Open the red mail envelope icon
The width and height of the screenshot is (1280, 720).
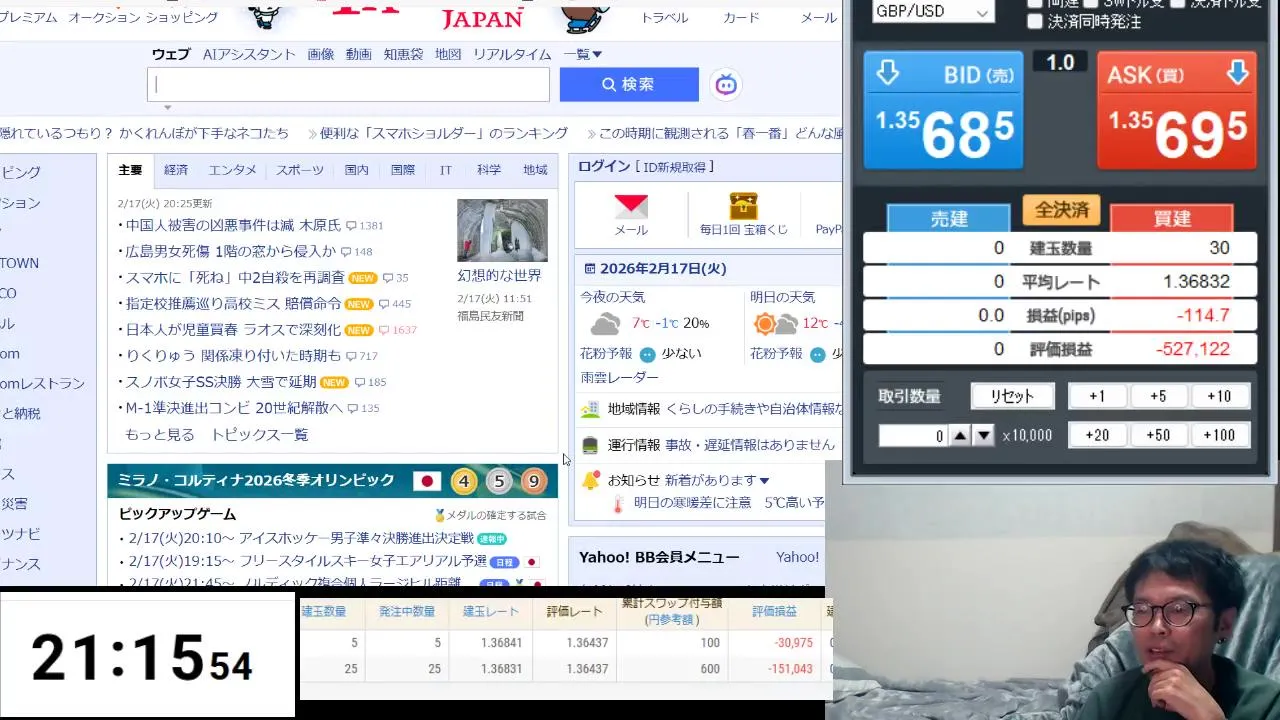631,207
